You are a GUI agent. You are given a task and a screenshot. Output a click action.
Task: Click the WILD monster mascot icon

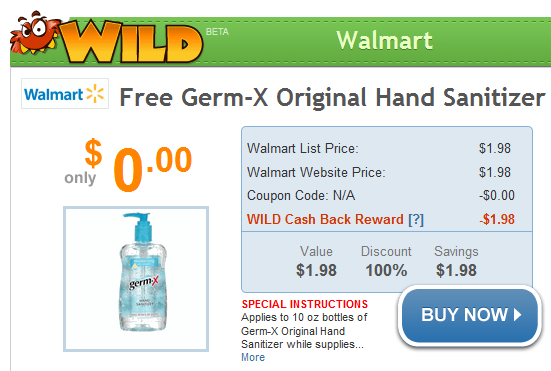pos(34,32)
